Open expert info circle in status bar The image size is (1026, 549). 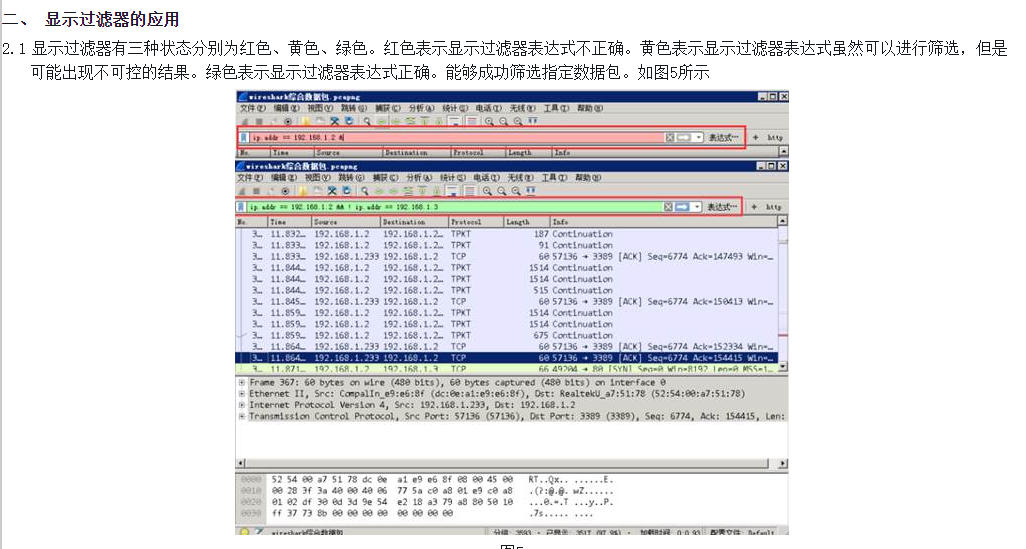(x=245, y=532)
